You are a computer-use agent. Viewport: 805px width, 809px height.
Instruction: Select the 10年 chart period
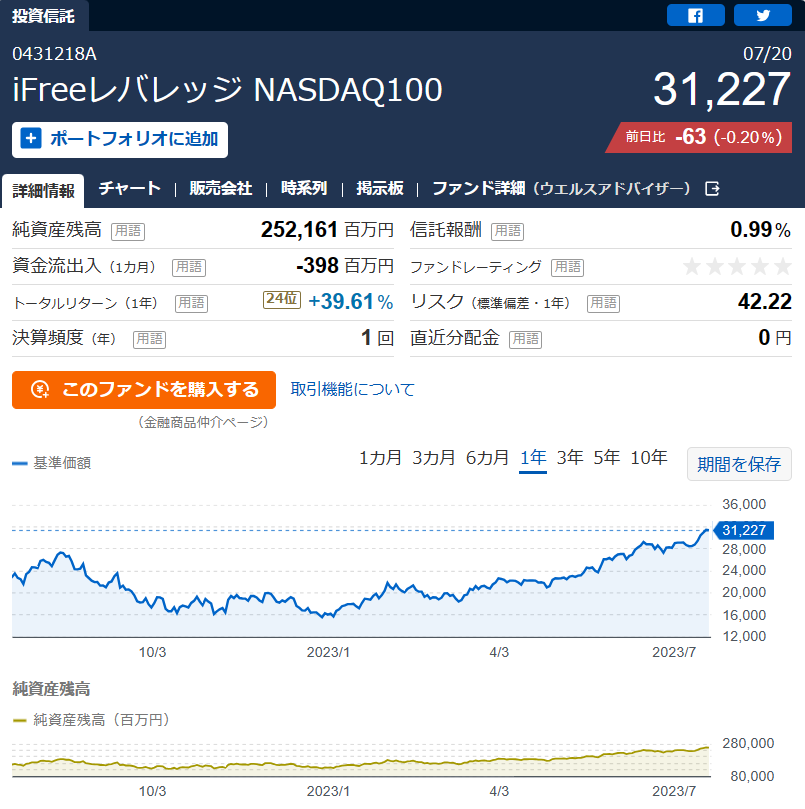(649, 458)
